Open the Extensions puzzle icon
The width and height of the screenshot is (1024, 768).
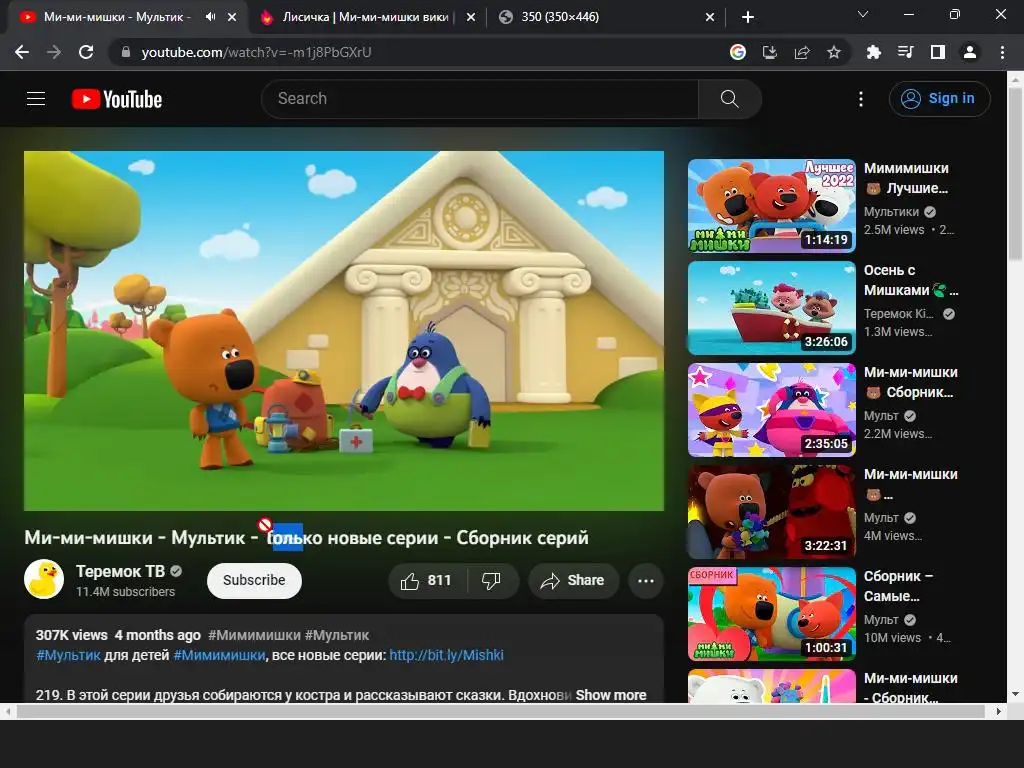click(x=874, y=52)
